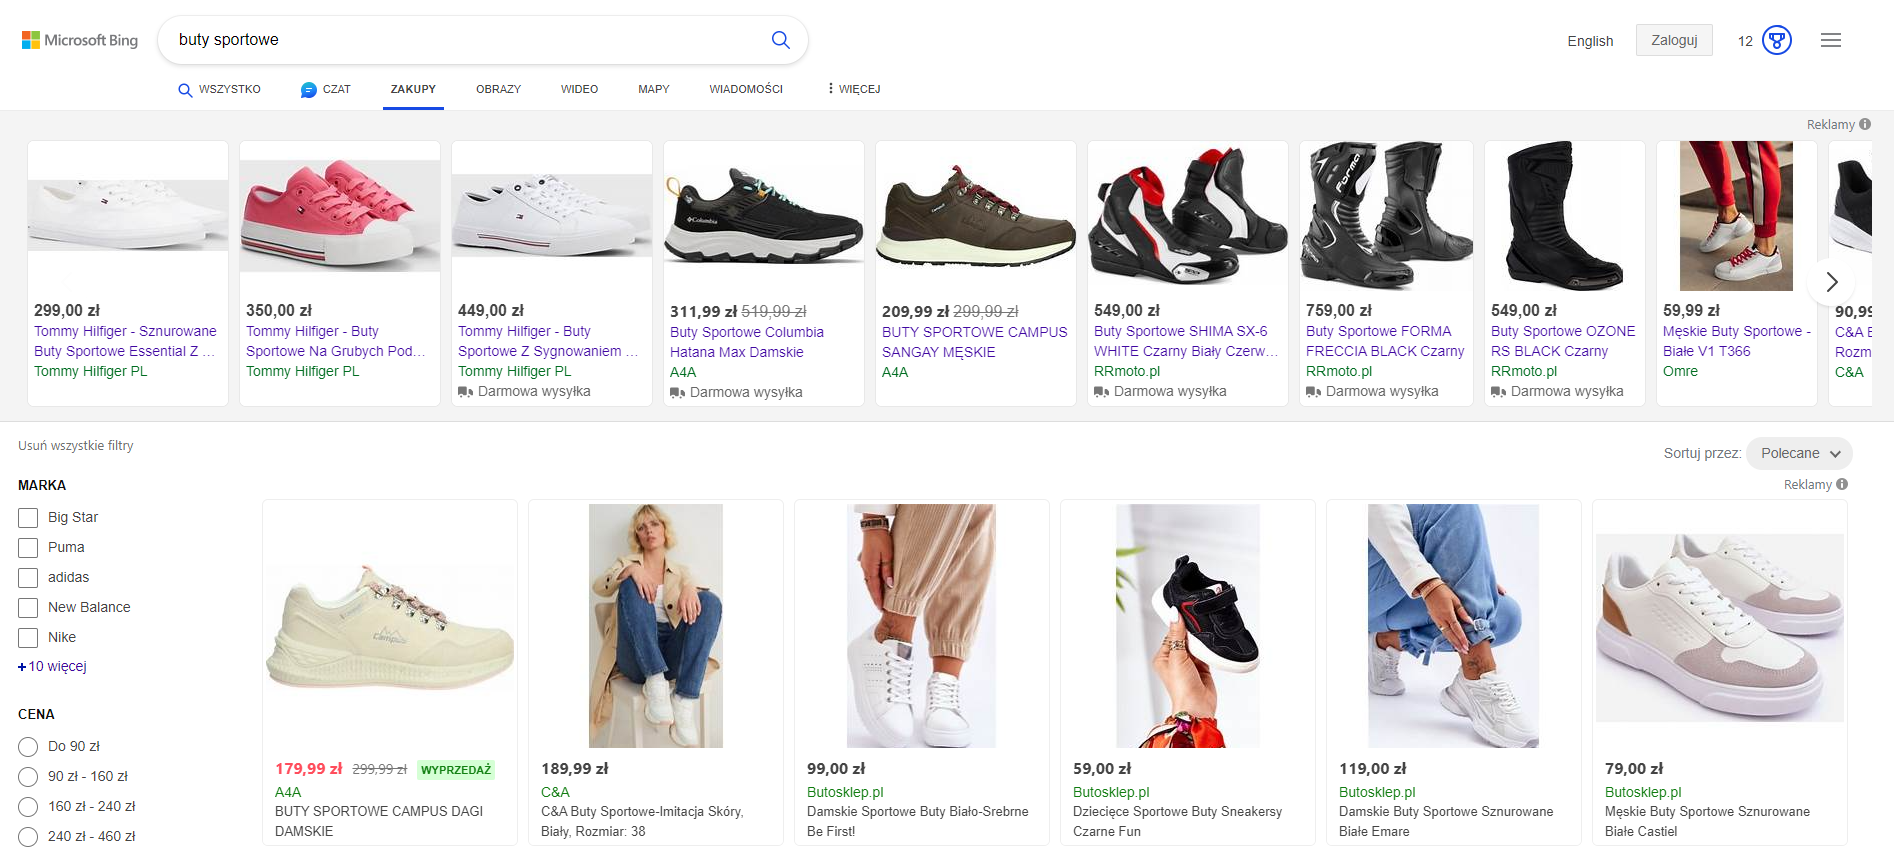Open Czat with the chat bubble icon
Screen dimensions: 1894x852
326,89
